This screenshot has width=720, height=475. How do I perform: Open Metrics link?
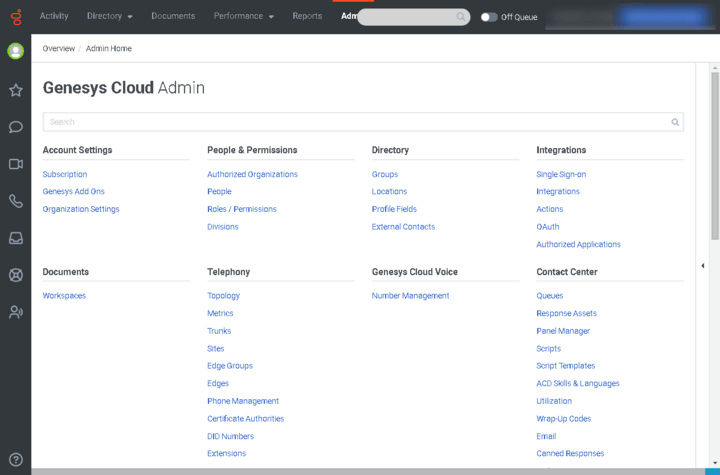click(x=220, y=313)
